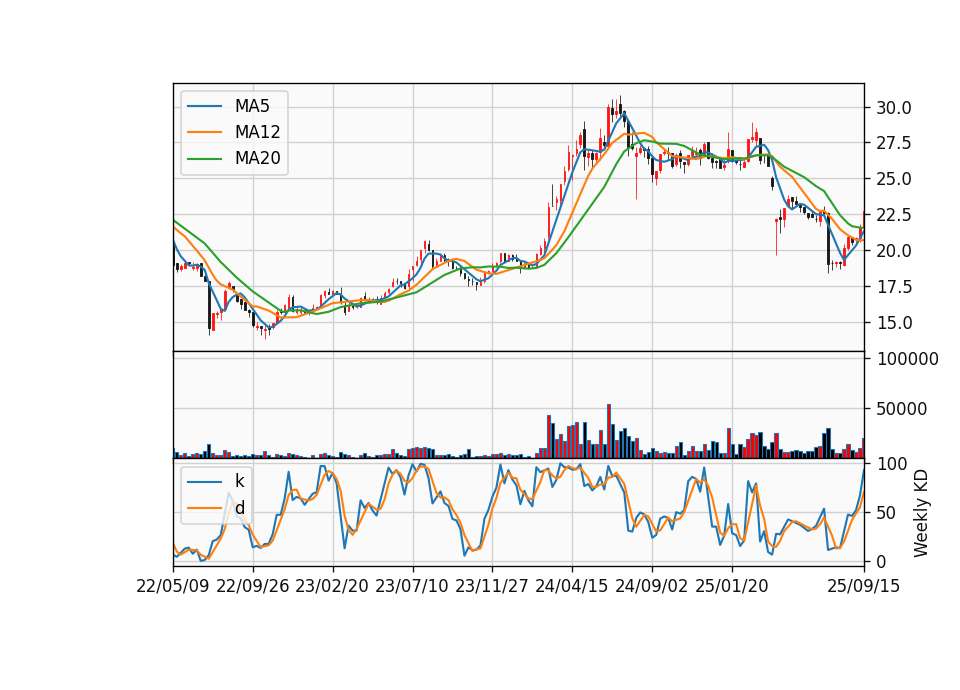The image size is (960, 690).
Task: Click the 100000 volume axis label
Action: pyautogui.click(x=907, y=359)
